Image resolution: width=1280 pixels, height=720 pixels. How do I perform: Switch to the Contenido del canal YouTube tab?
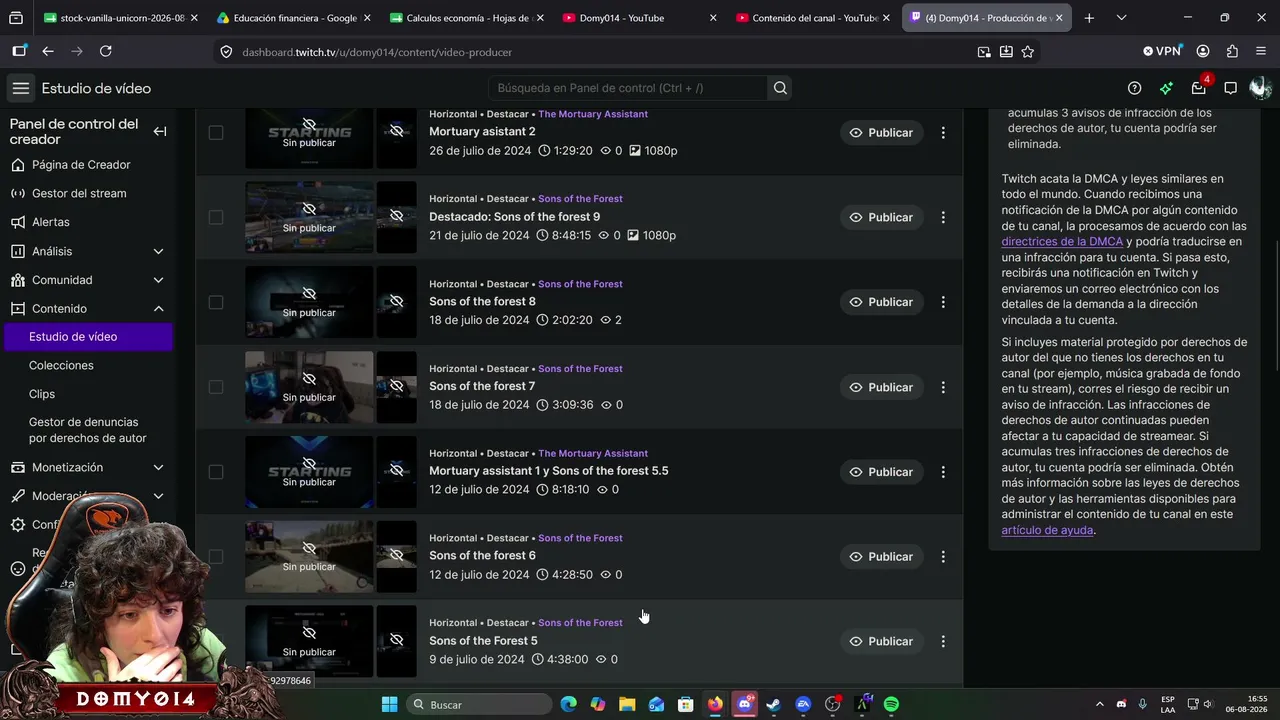click(x=813, y=18)
